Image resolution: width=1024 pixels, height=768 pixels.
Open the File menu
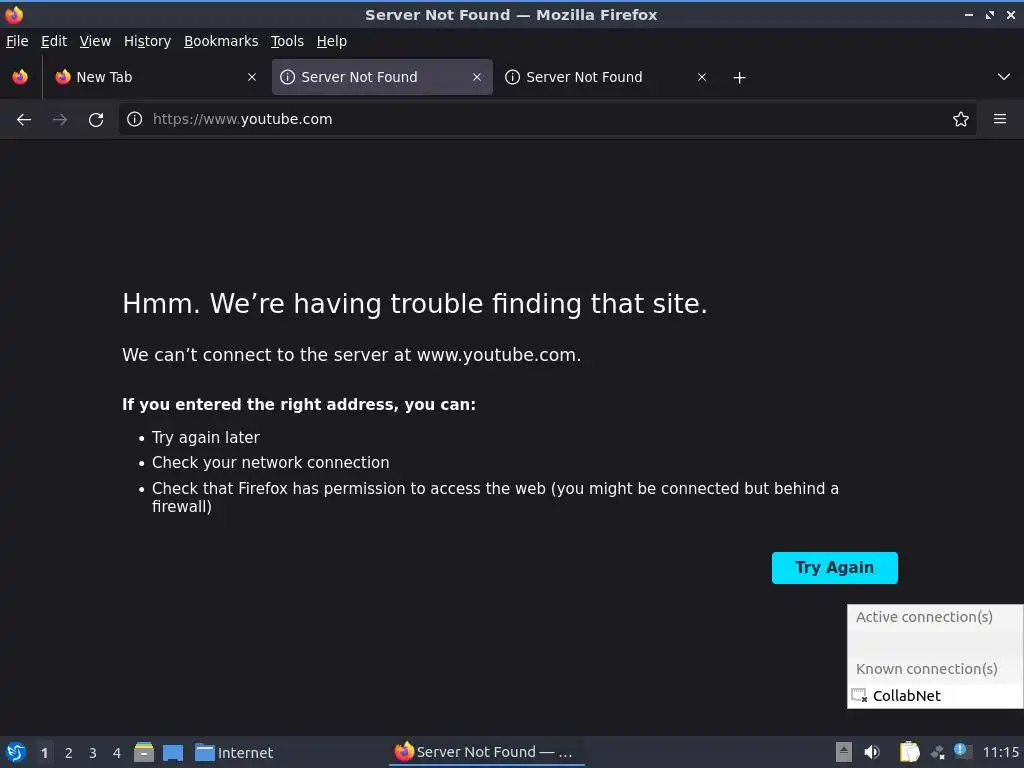(x=17, y=41)
